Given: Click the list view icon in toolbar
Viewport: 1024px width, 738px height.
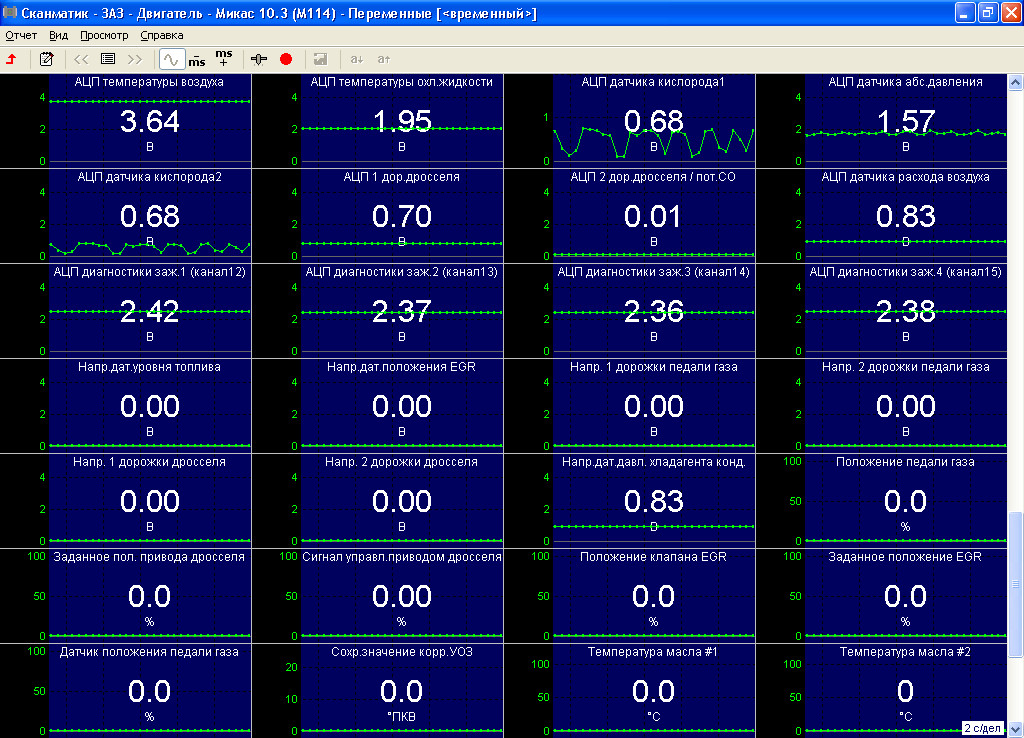Looking at the screenshot, I should (x=108, y=59).
